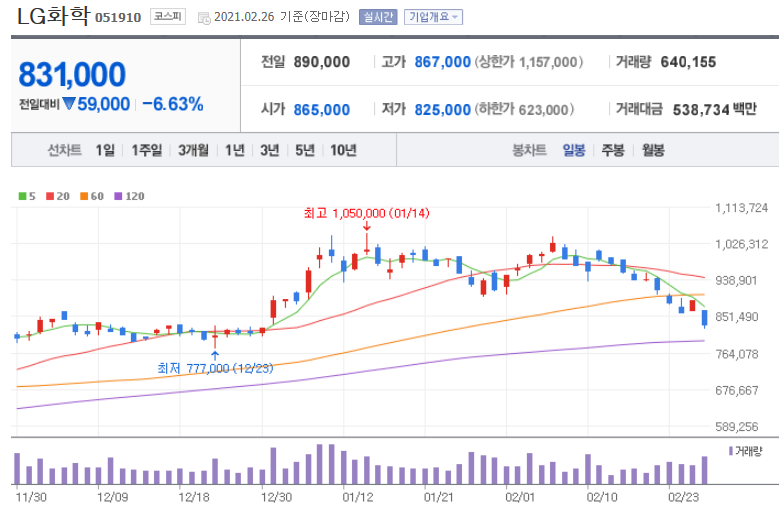This screenshot has width=779, height=506.
Task: Click the green 5-day moving average swatch
Action: 22,196
